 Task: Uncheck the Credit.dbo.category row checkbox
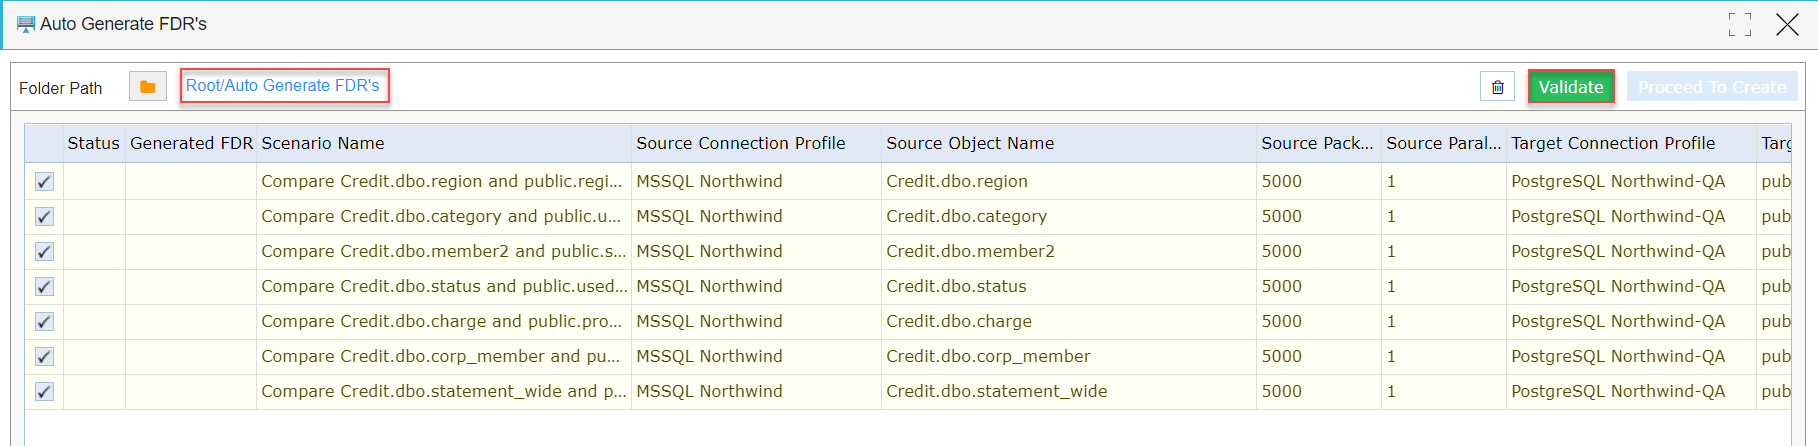coord(44,216)
